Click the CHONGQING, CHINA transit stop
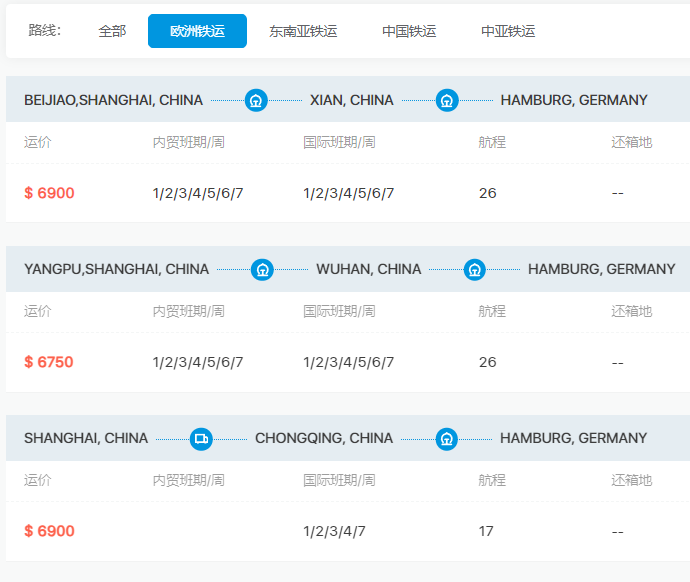690x582 pixels. coord(324,438)
